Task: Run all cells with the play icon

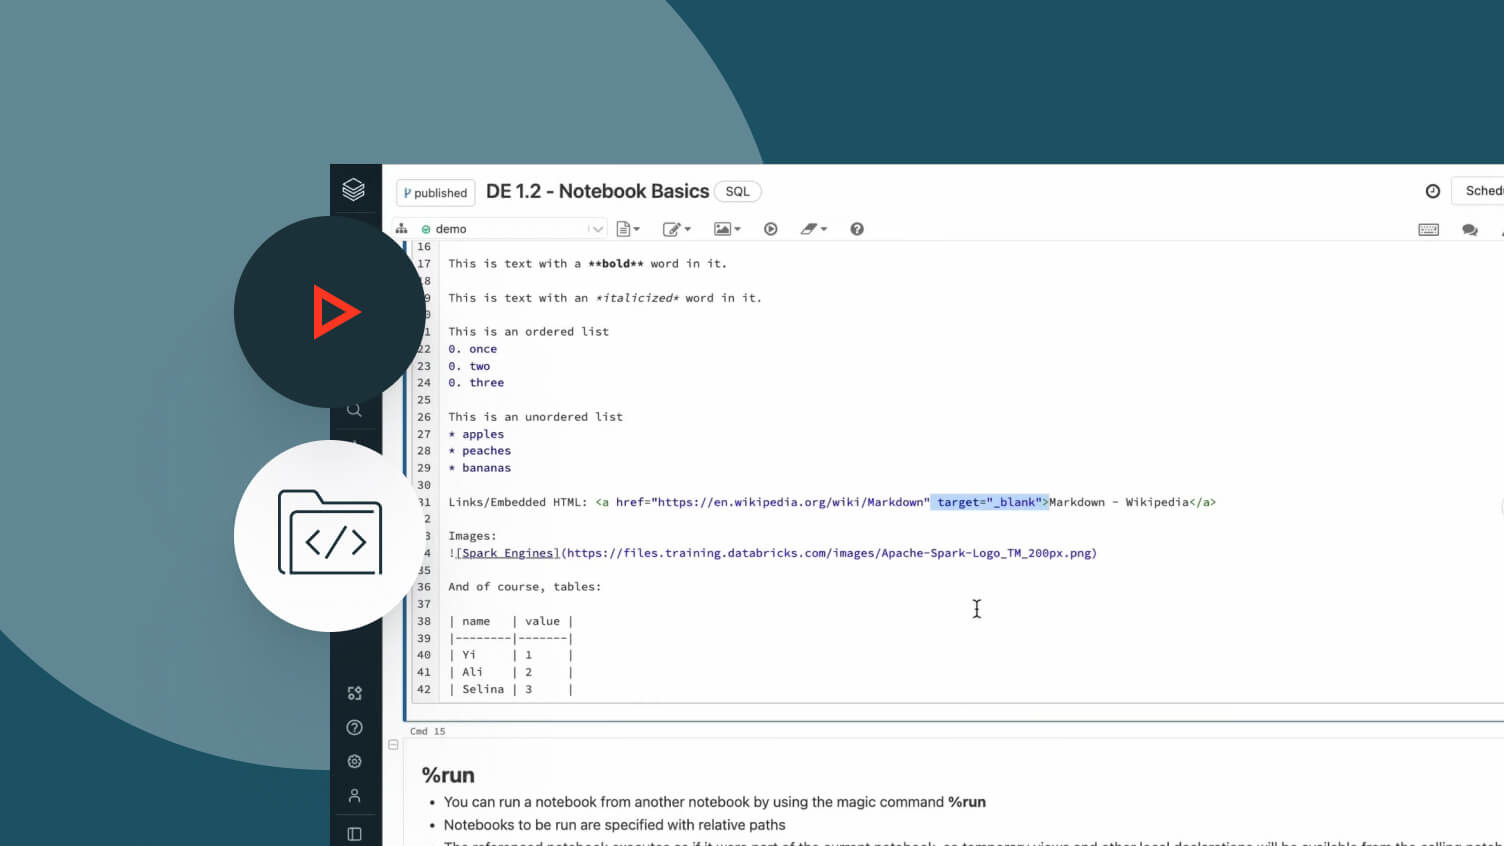Action: pos(770,229)
